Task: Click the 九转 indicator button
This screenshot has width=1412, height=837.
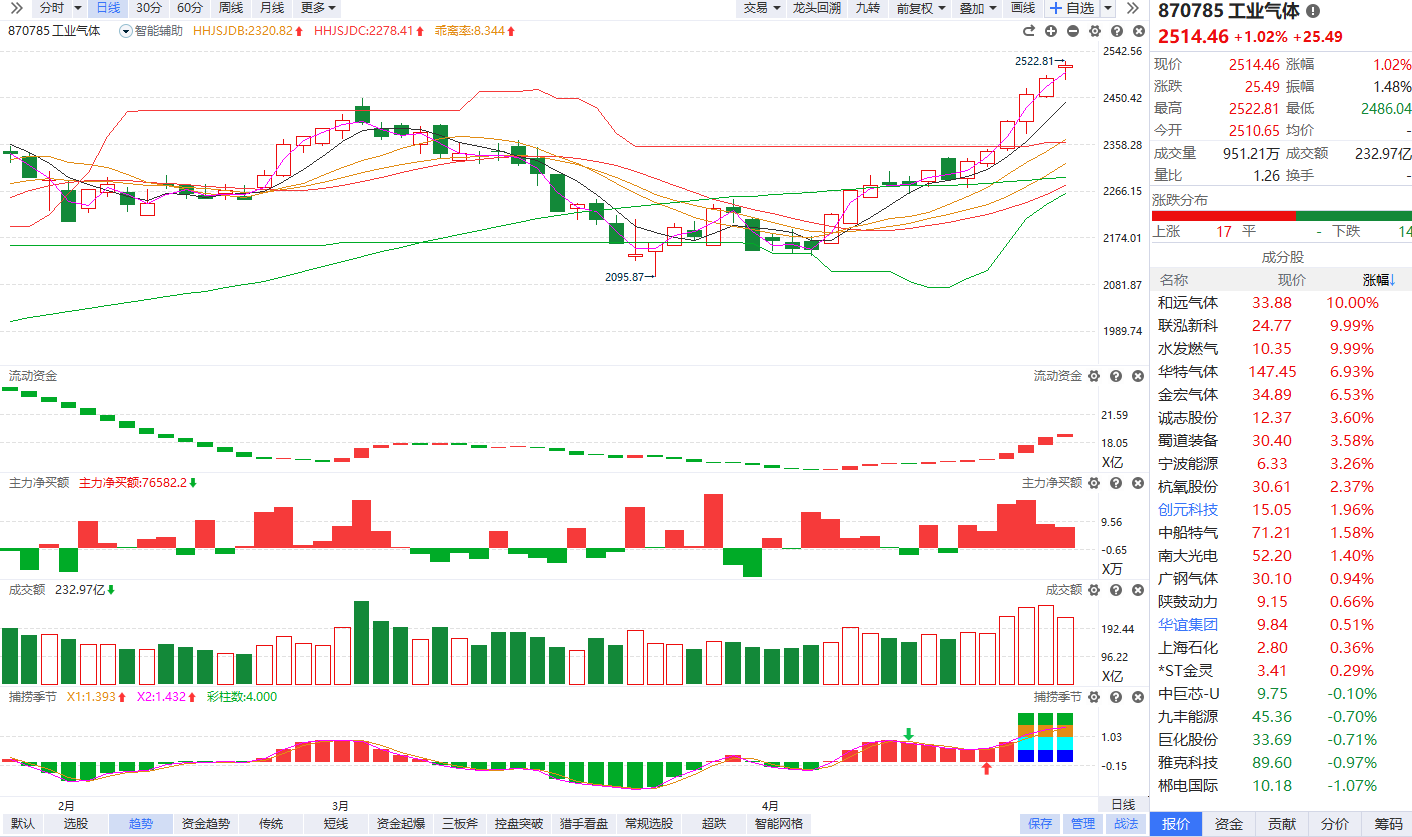Action: pyautogui.click(x=867, y=8)
